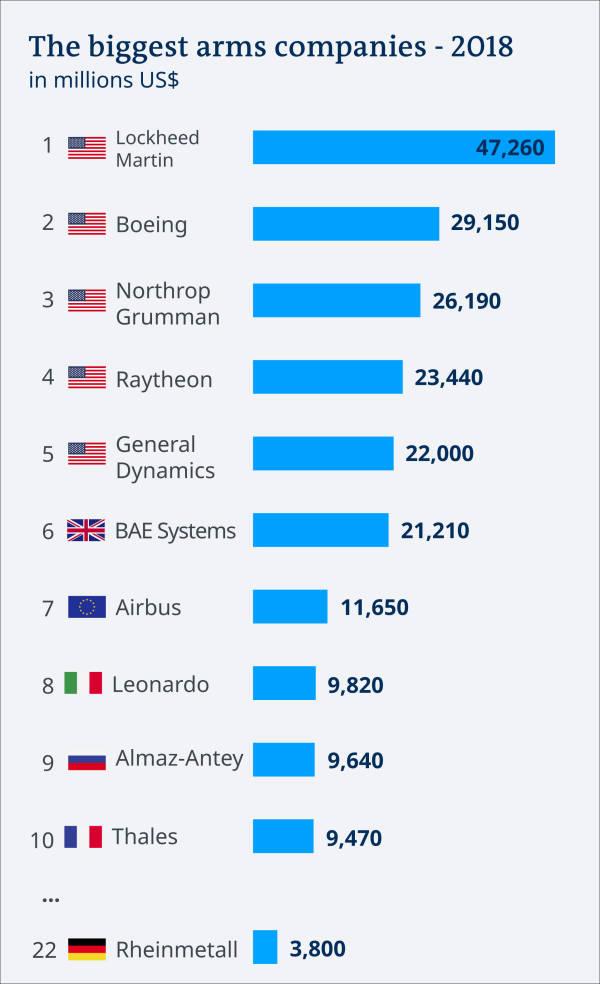Click the US flag beside Raytheon
The width and height of the screenshot is (600, 984).
[x=87, y=377]
